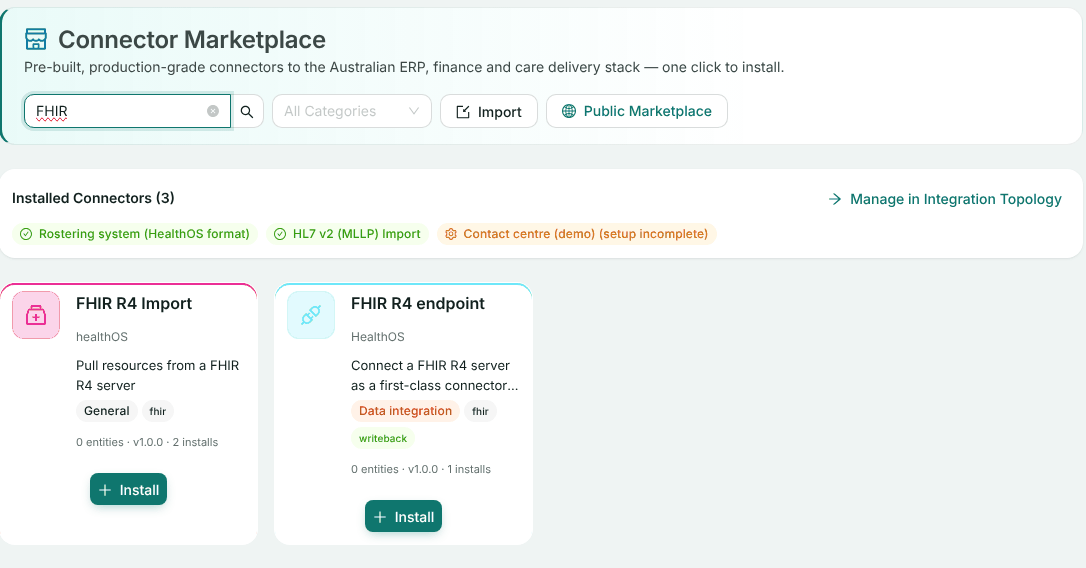
Task: Open the All Categories dropdown
Action: (x=352, y=111)
